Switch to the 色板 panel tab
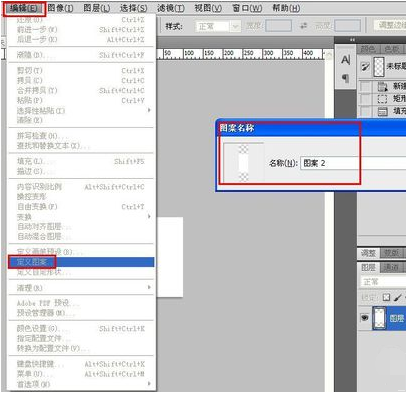 click(x=392, y=49)
